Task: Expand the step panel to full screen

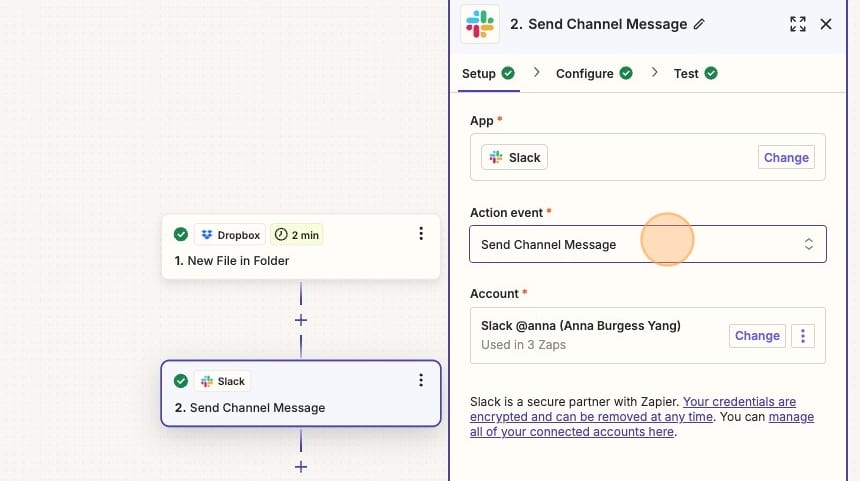Action: [x=798, y=24]
